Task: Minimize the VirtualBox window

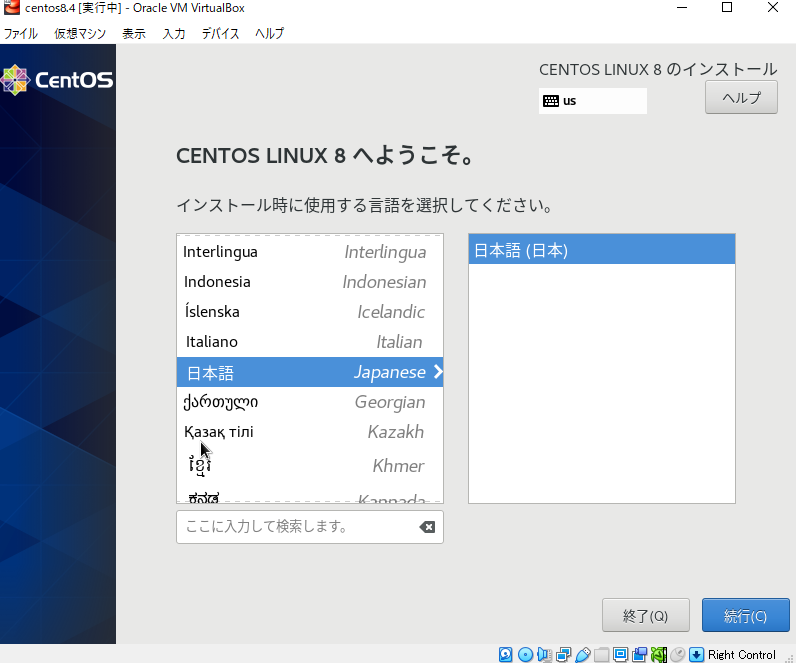Action: tap(682, 8)
